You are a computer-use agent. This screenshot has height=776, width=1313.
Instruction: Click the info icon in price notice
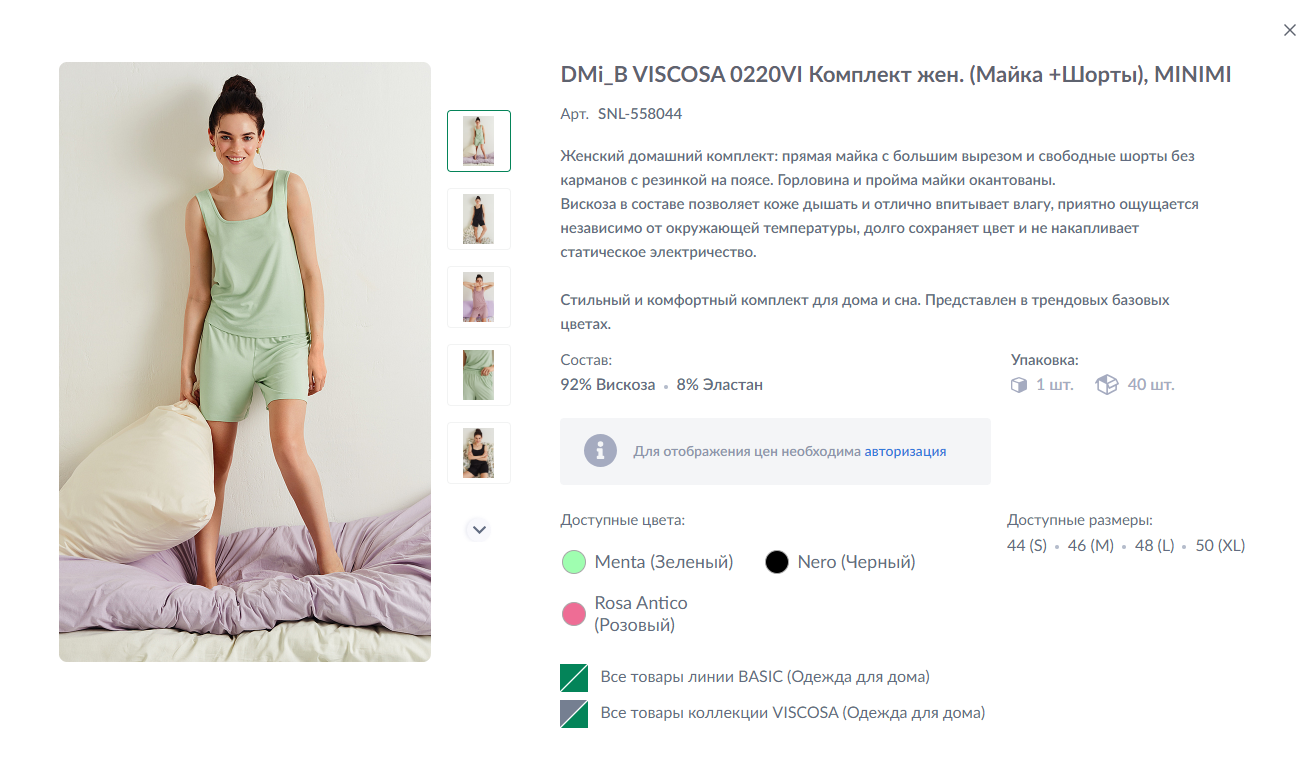[x=601, y=451]
